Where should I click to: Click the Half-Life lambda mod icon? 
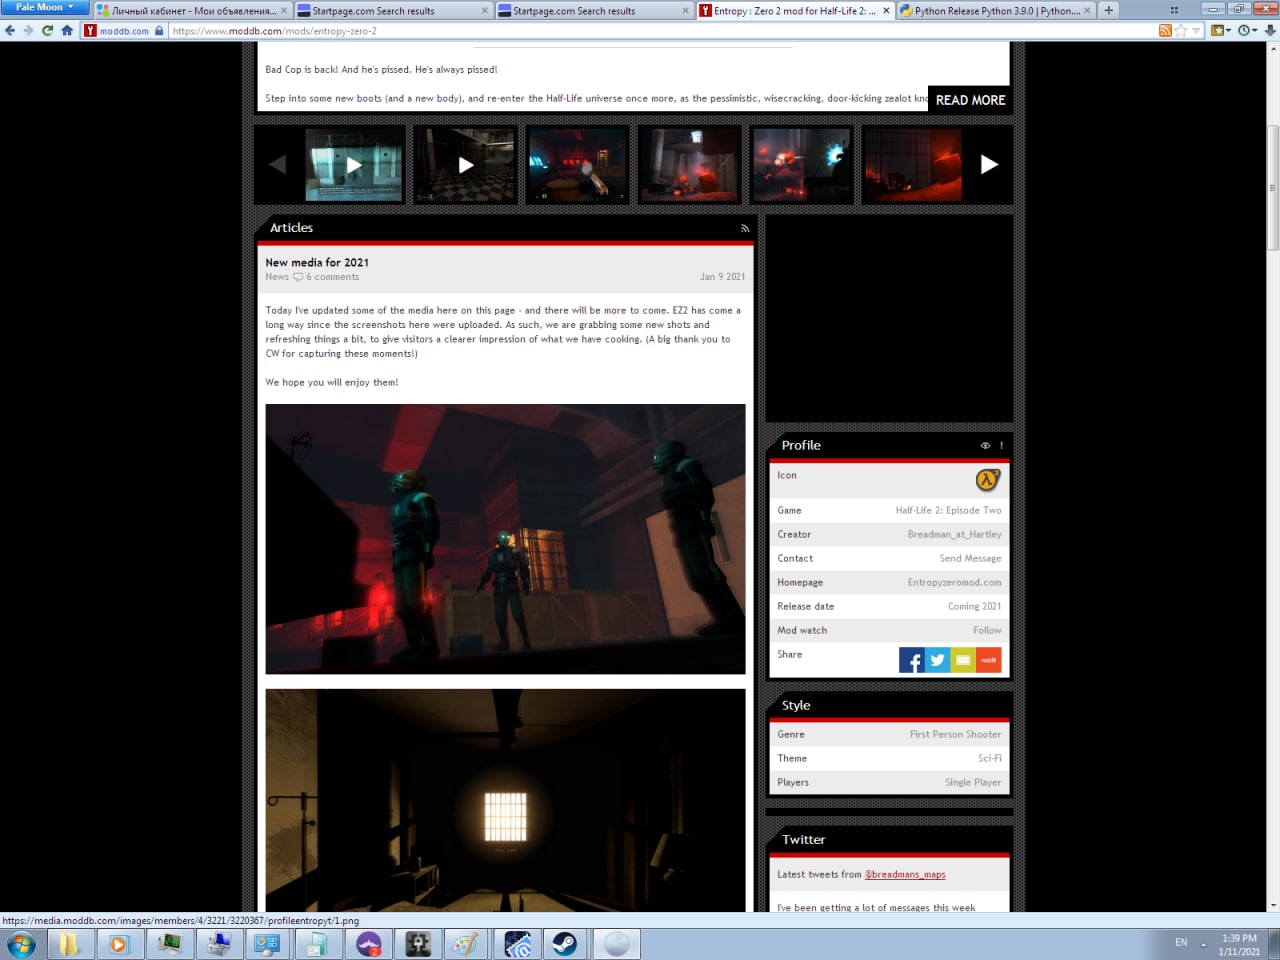pos(987,480)
